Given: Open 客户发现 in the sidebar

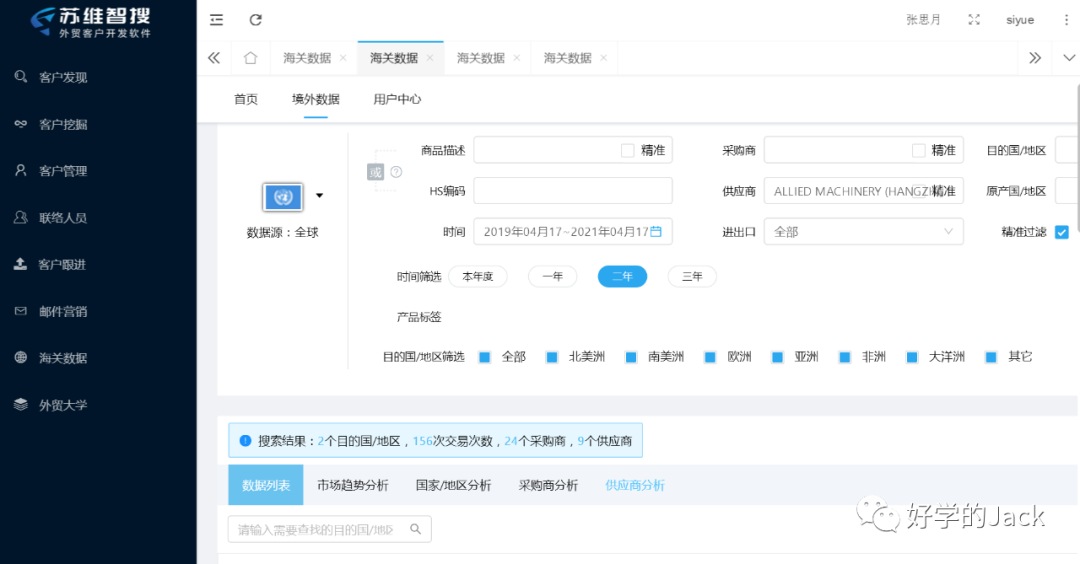Looking at the screenshot, I should [x=63, y=77].
